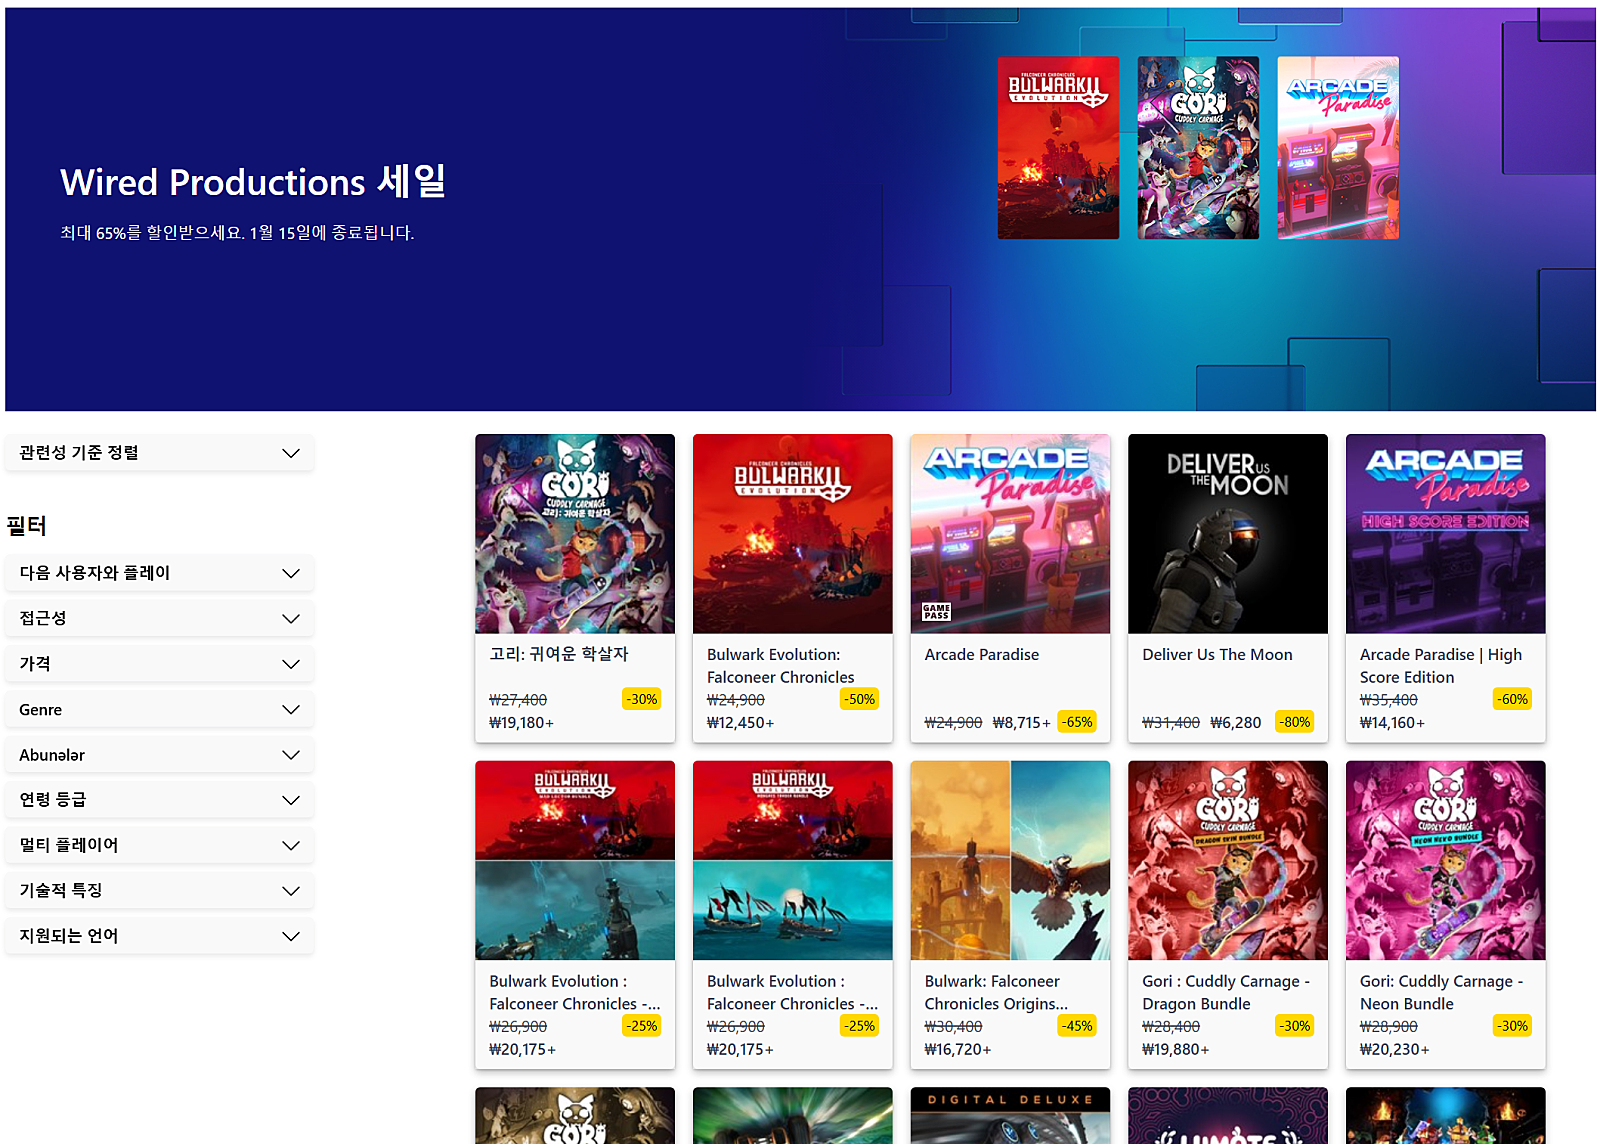Open the 관련성 기준 정렬 sort dropdown
Image resolution: width=1600 pixels, height=1144 pixels.
(x=159, y=453)
